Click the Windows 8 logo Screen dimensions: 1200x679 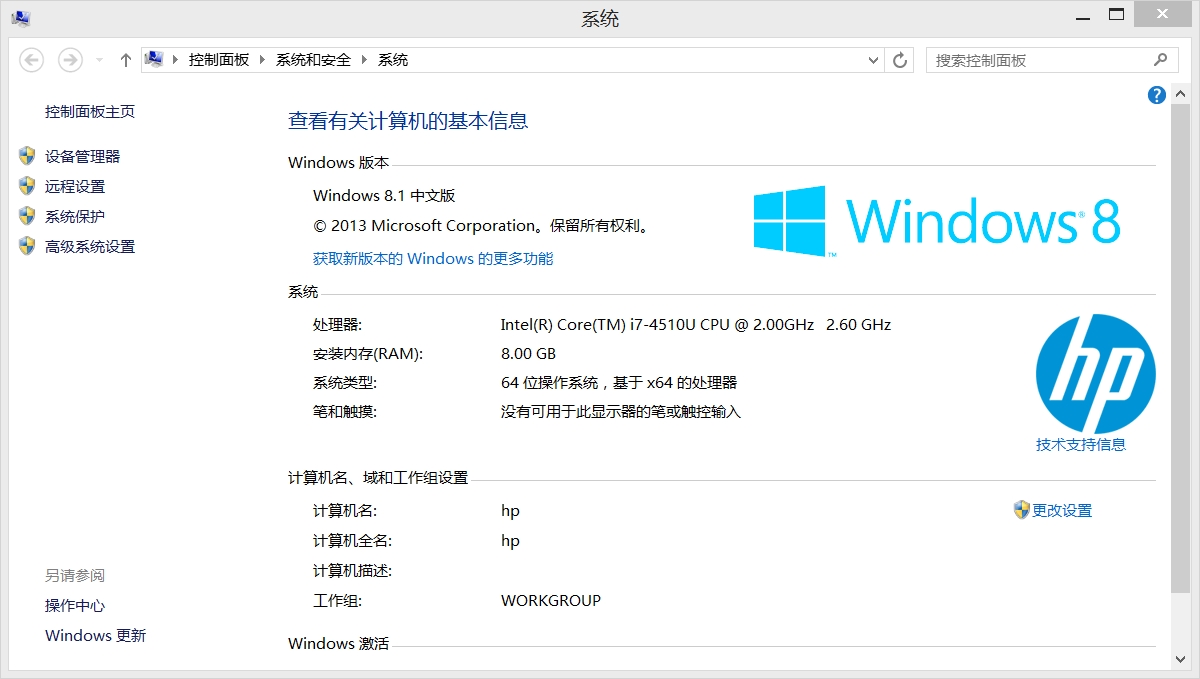(x=937, y=221)
